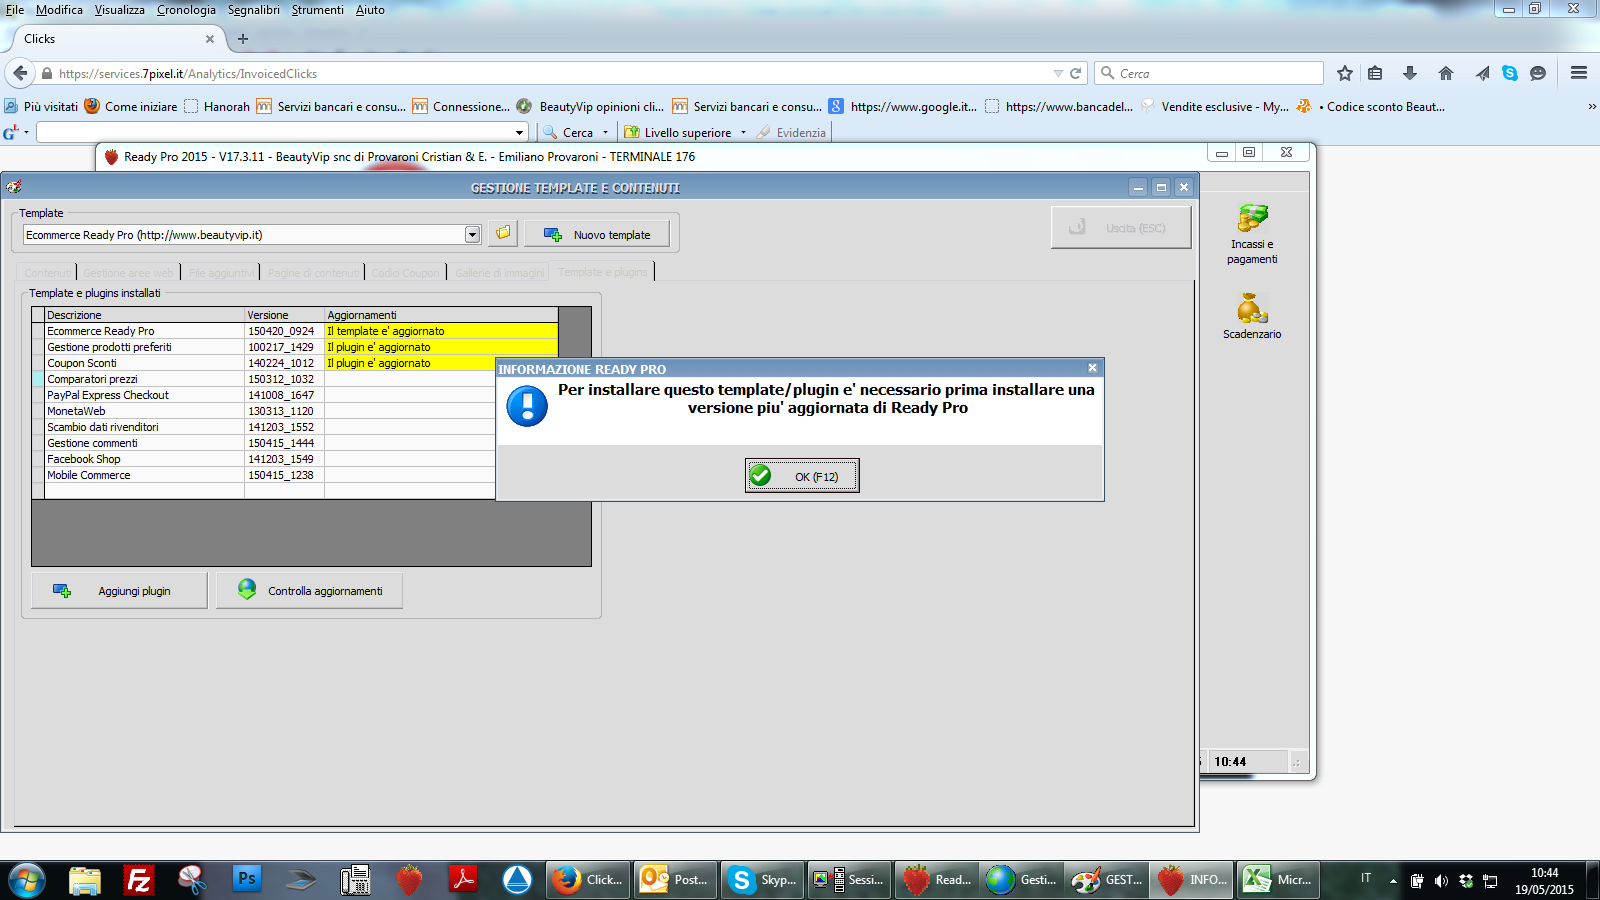Open the Template dropdown list
This screenshot has height=900, width=1600.
(472, 235)
